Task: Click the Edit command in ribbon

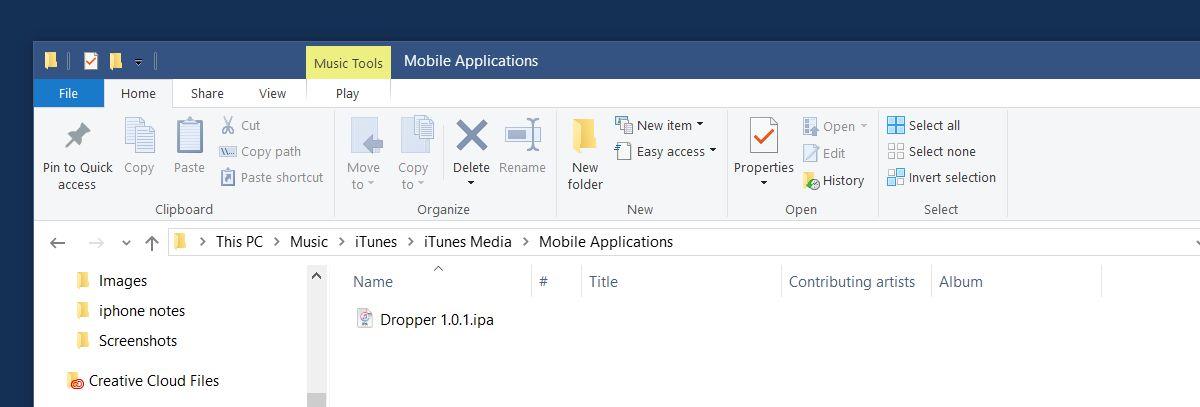Action: click(x=824, y=153)
